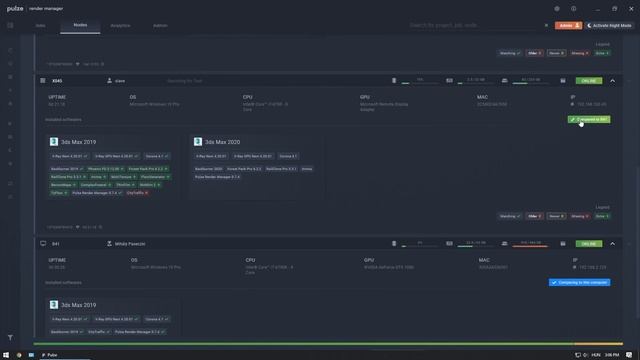The image size is (640, 360).
Task: Collapse the X040 node details chevron
Action: [613, 81]
